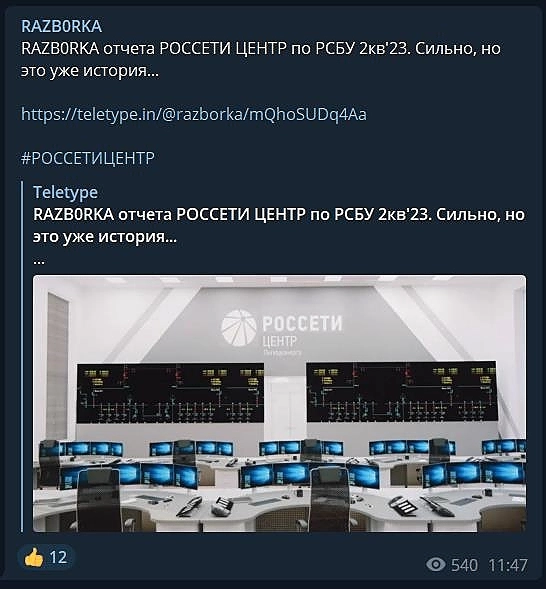
Task: Click the reaction count number 12
Action: 58,557
